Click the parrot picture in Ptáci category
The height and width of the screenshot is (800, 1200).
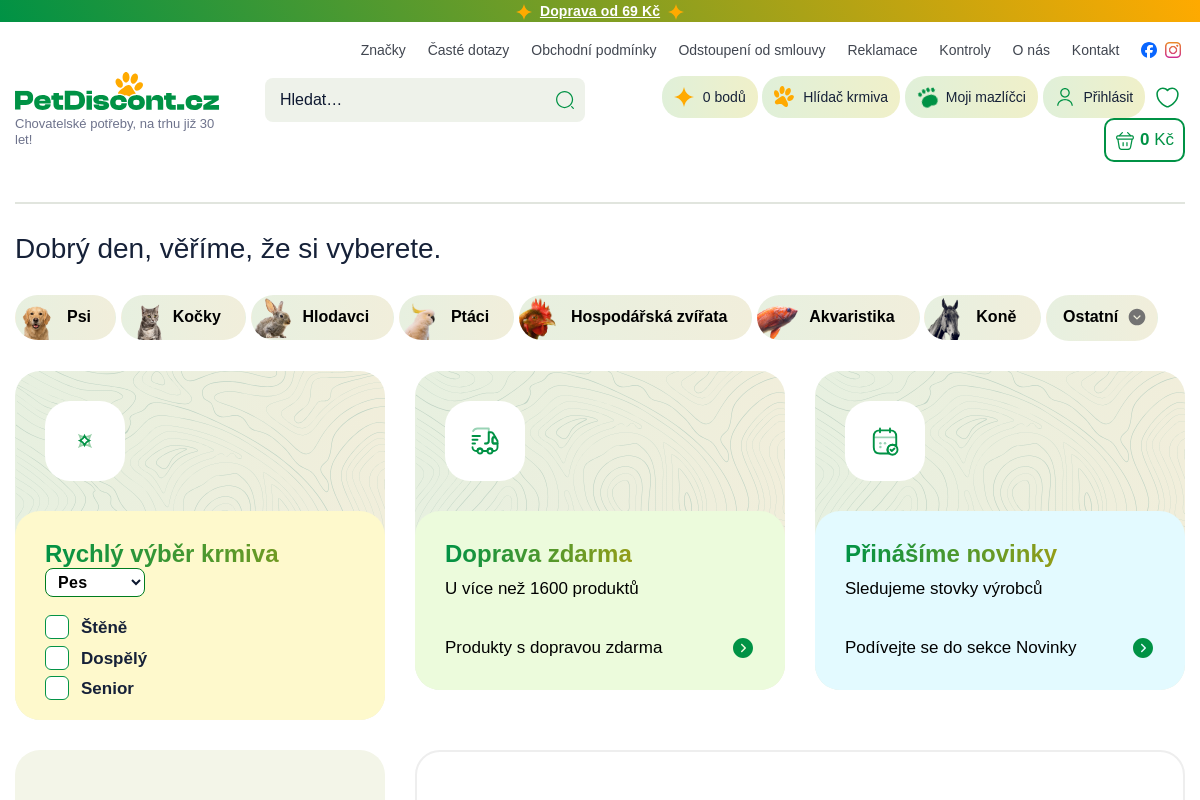coord(422,322)
